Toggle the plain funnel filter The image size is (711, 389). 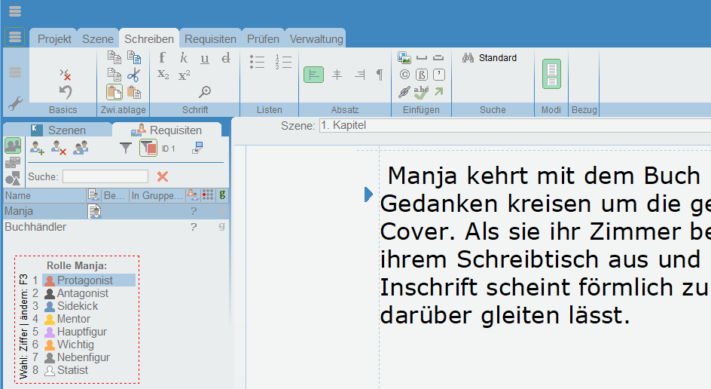pos(126,148)
